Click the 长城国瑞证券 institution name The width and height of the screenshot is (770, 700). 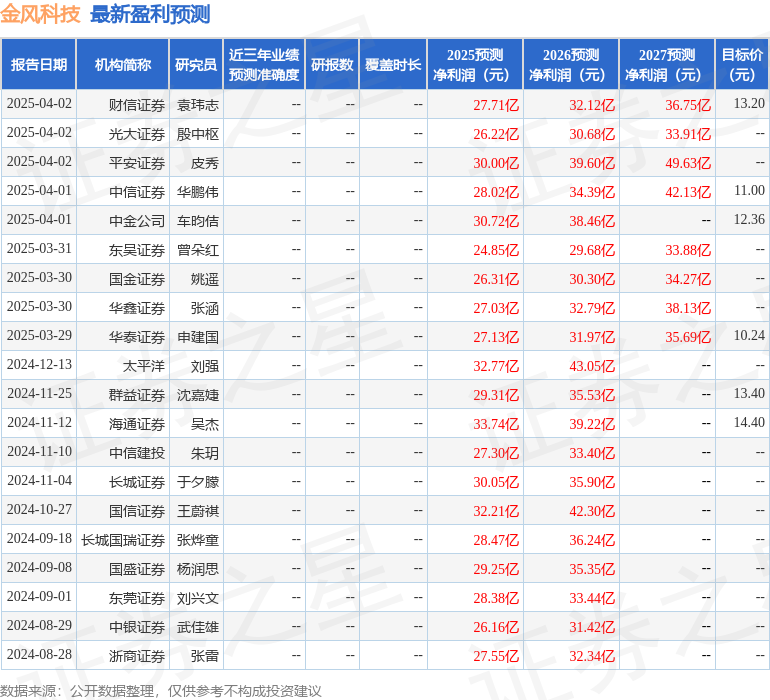pos(123,539)
